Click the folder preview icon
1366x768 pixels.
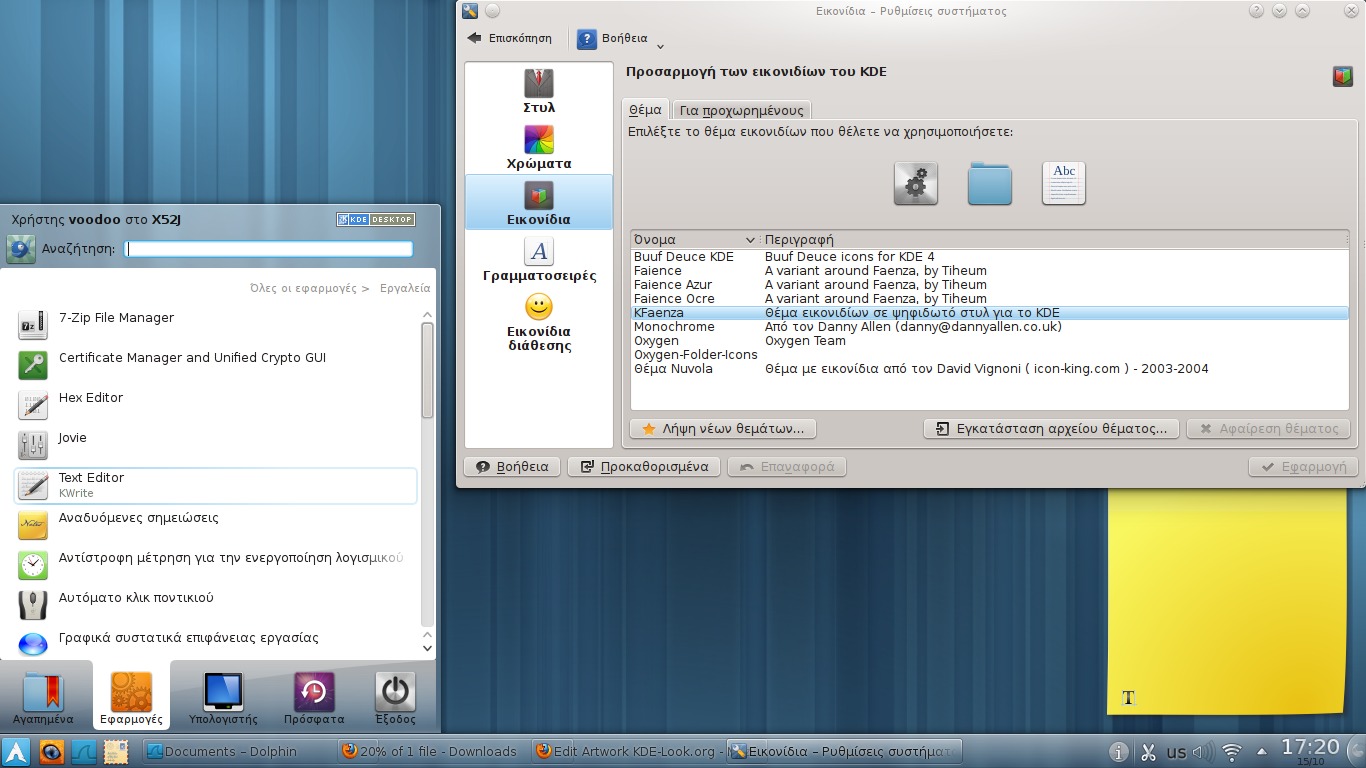(990, 184)
